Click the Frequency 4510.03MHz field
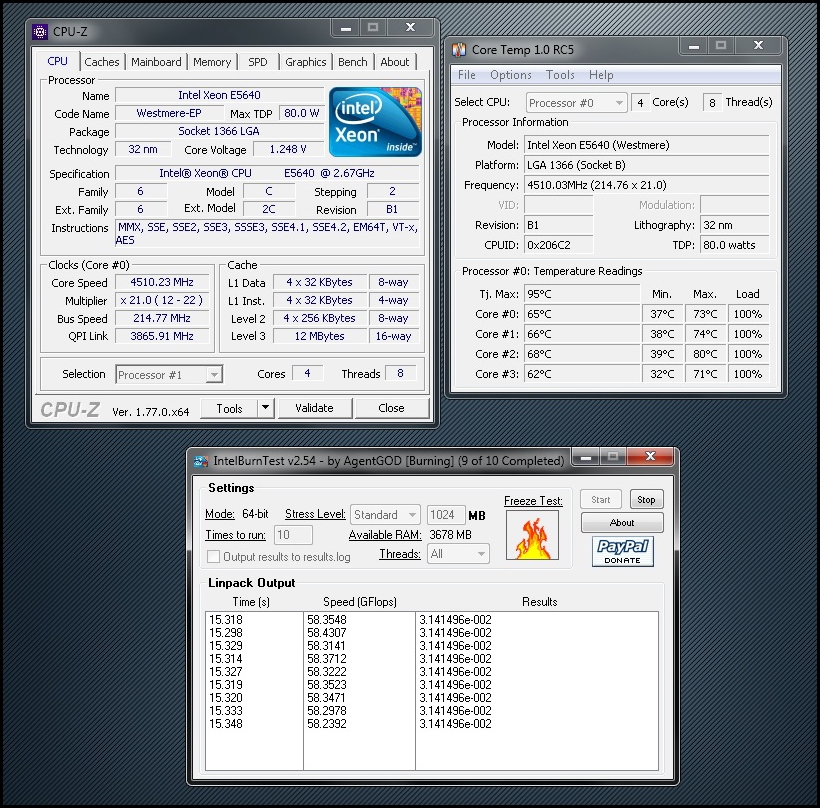Viewport: 820px width, 808px height. (x=646, y=185)
